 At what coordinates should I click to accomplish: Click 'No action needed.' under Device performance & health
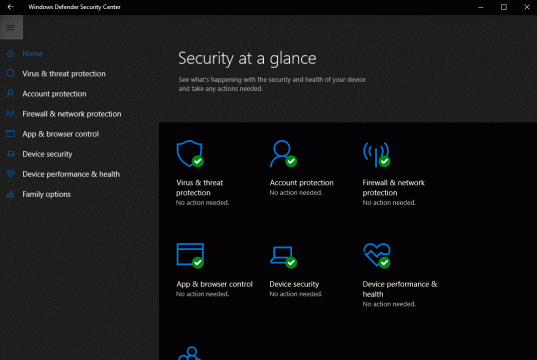click(389, 304)
